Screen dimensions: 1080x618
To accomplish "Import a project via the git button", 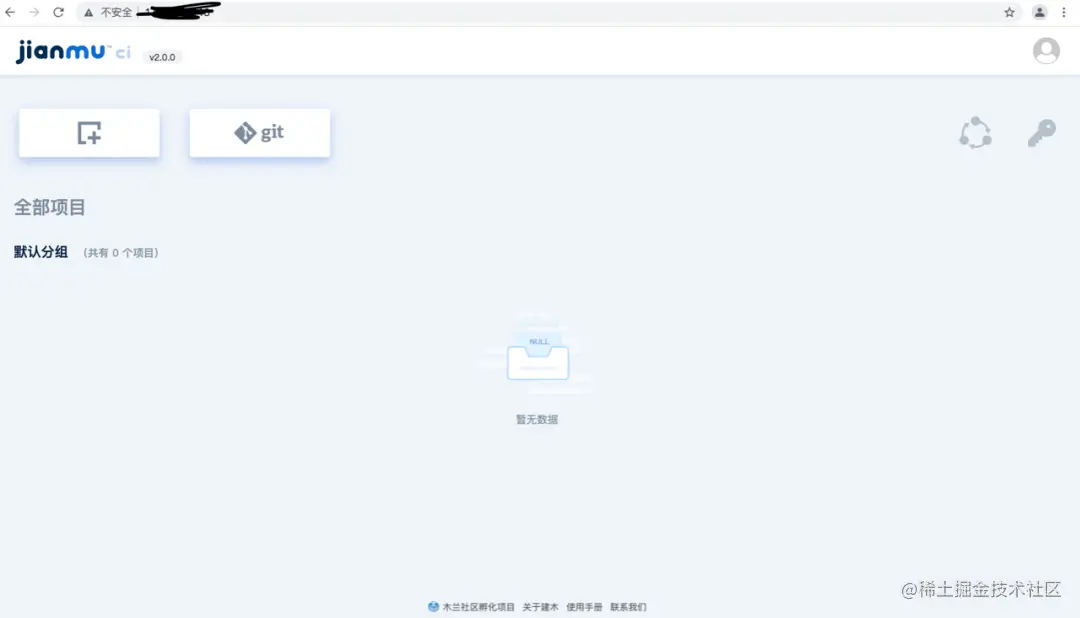I will coord(260,133).
